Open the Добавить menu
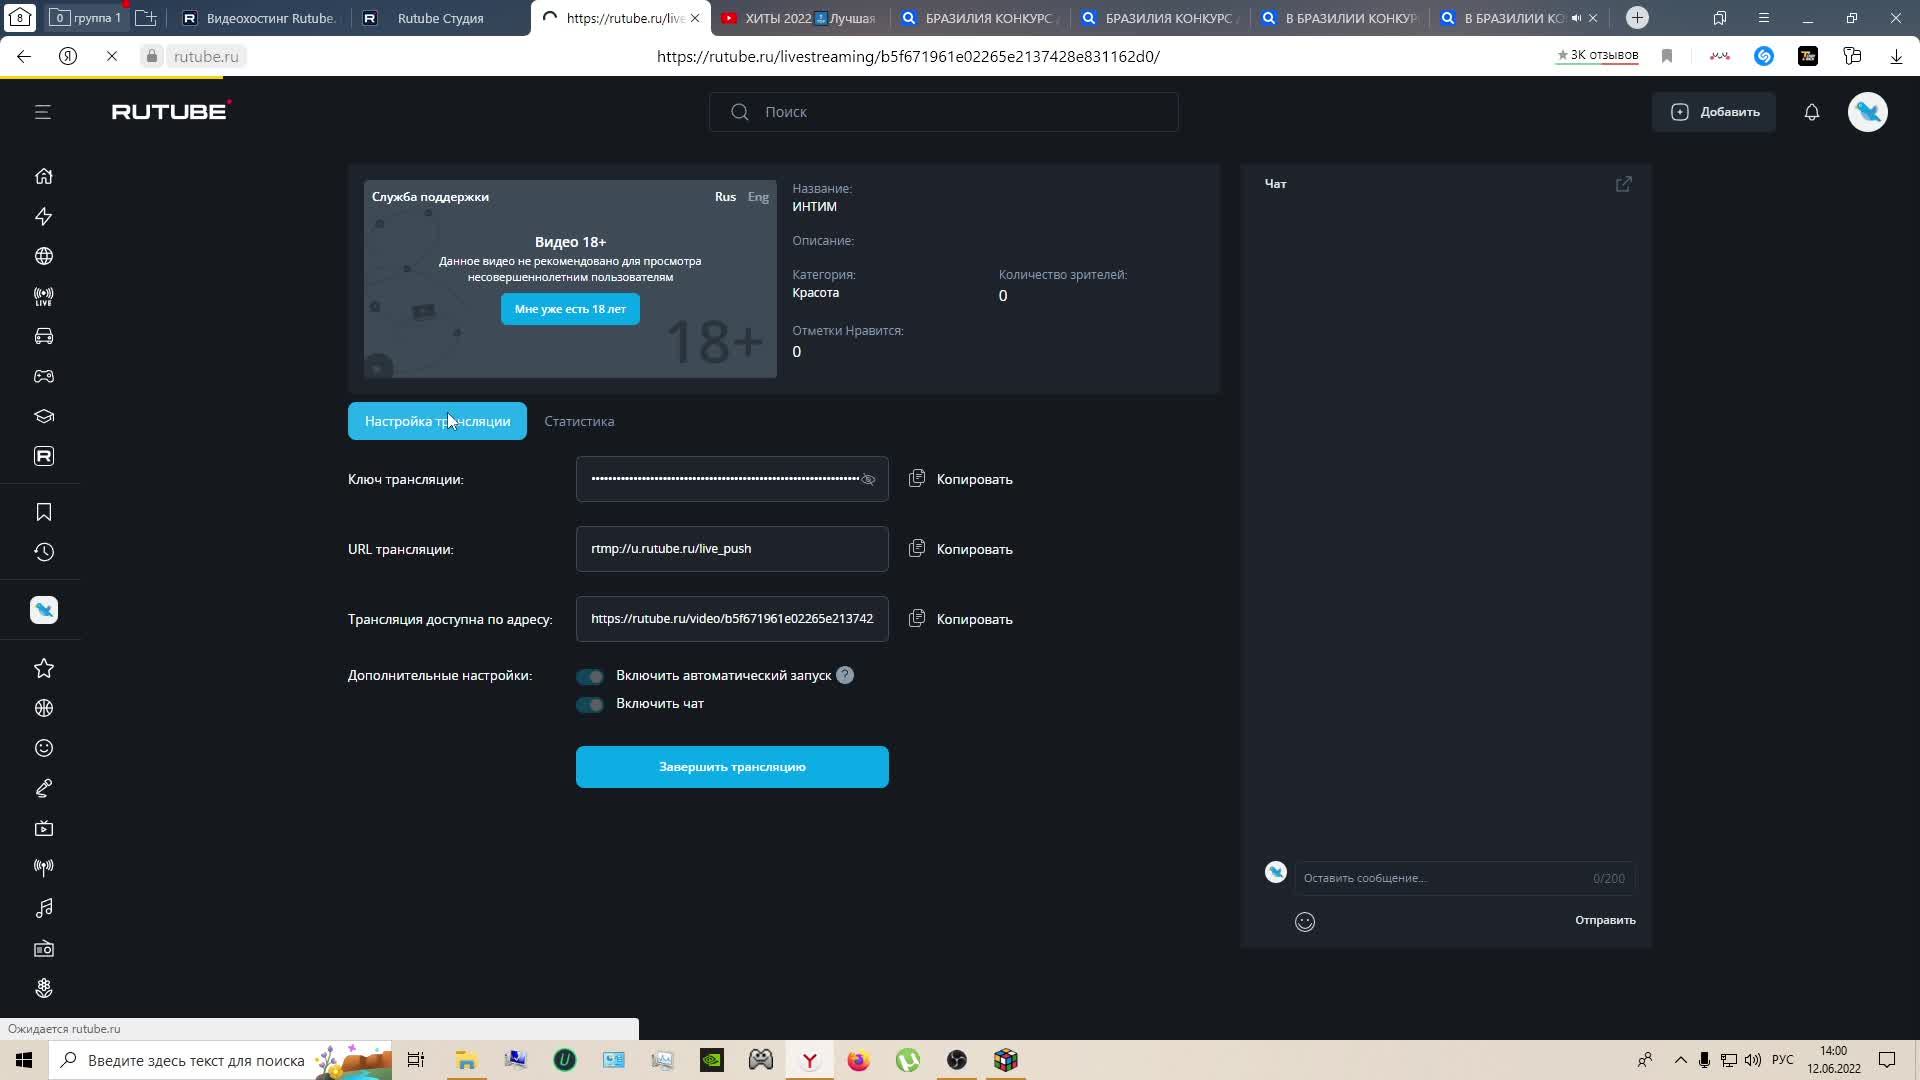 pos(1714,112)
